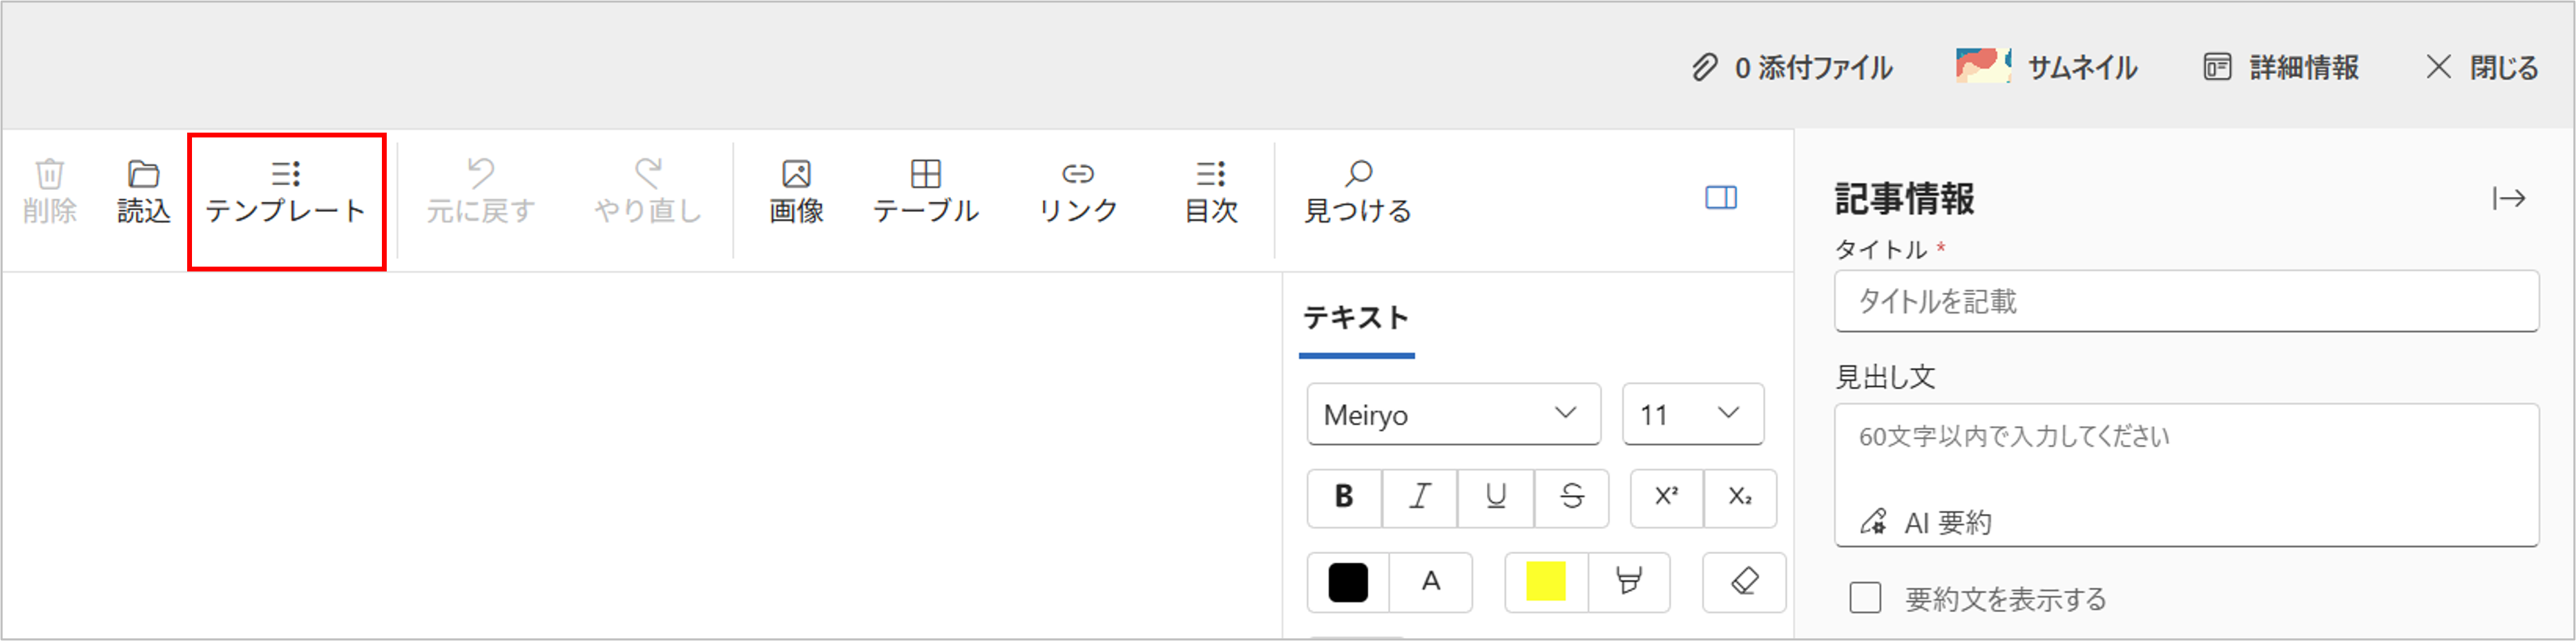Toggle italic text formatting
The height and width of the screenshot is (641, 2576).
click(1419, 497)
